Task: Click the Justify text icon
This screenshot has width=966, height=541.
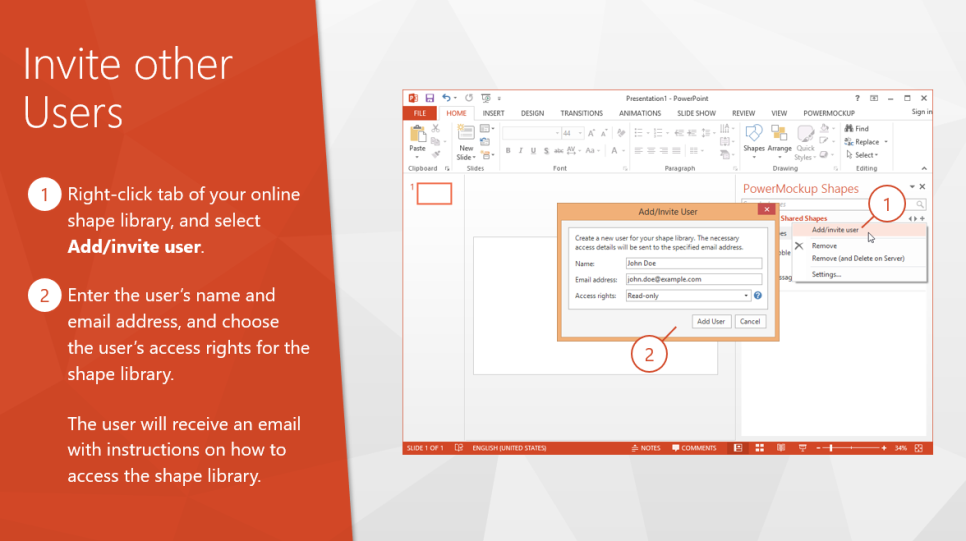Action: 676,150
